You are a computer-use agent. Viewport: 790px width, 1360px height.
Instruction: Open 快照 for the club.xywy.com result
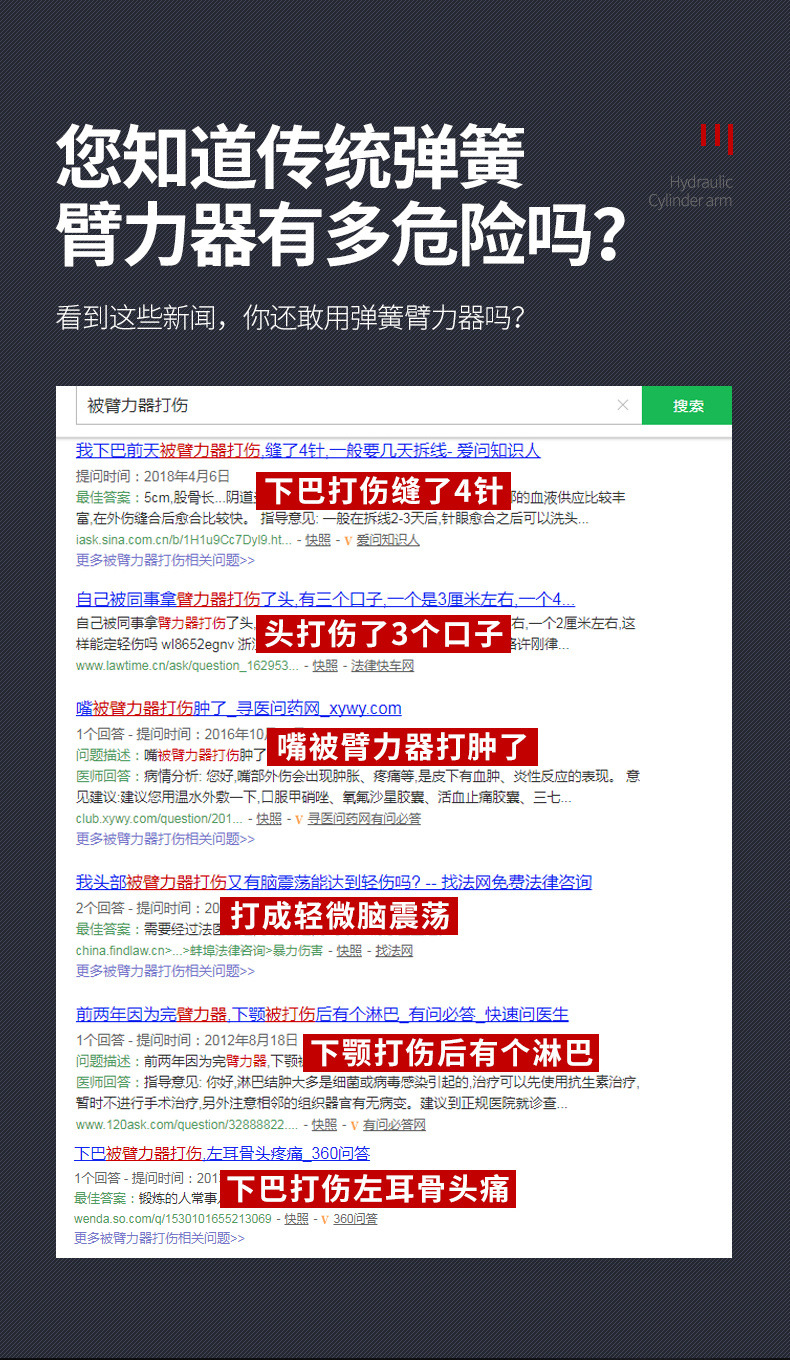pyautogui.click(x=269, y=818)
